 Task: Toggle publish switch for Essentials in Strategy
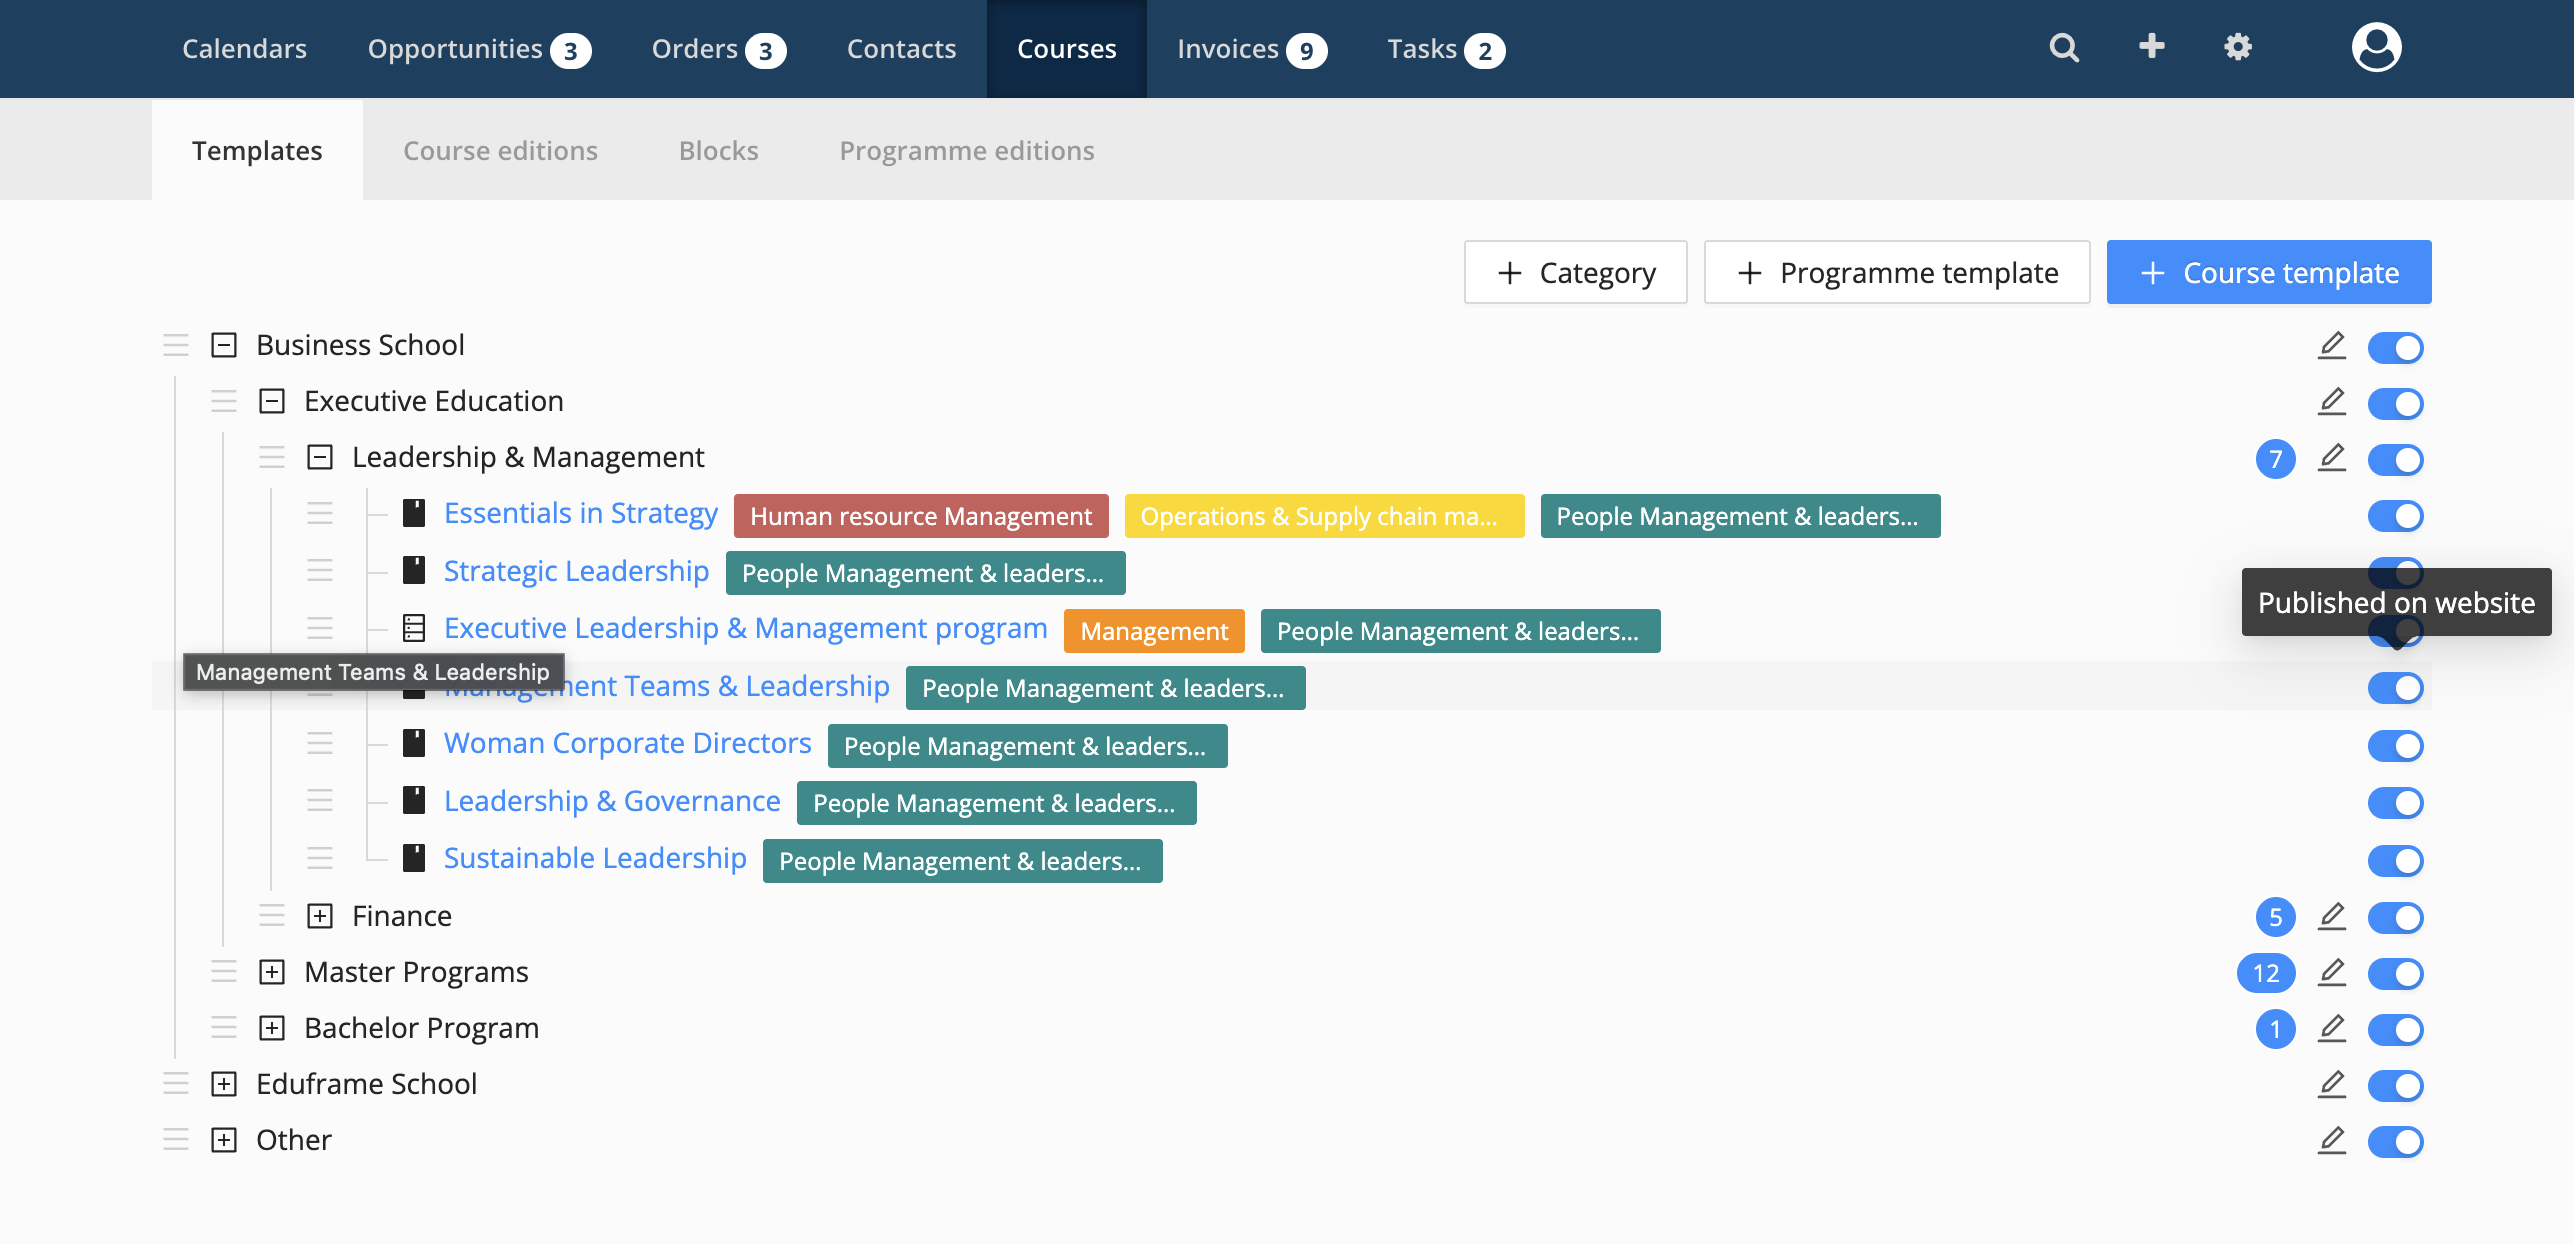pyautogui.click(x=2395, y=516)
